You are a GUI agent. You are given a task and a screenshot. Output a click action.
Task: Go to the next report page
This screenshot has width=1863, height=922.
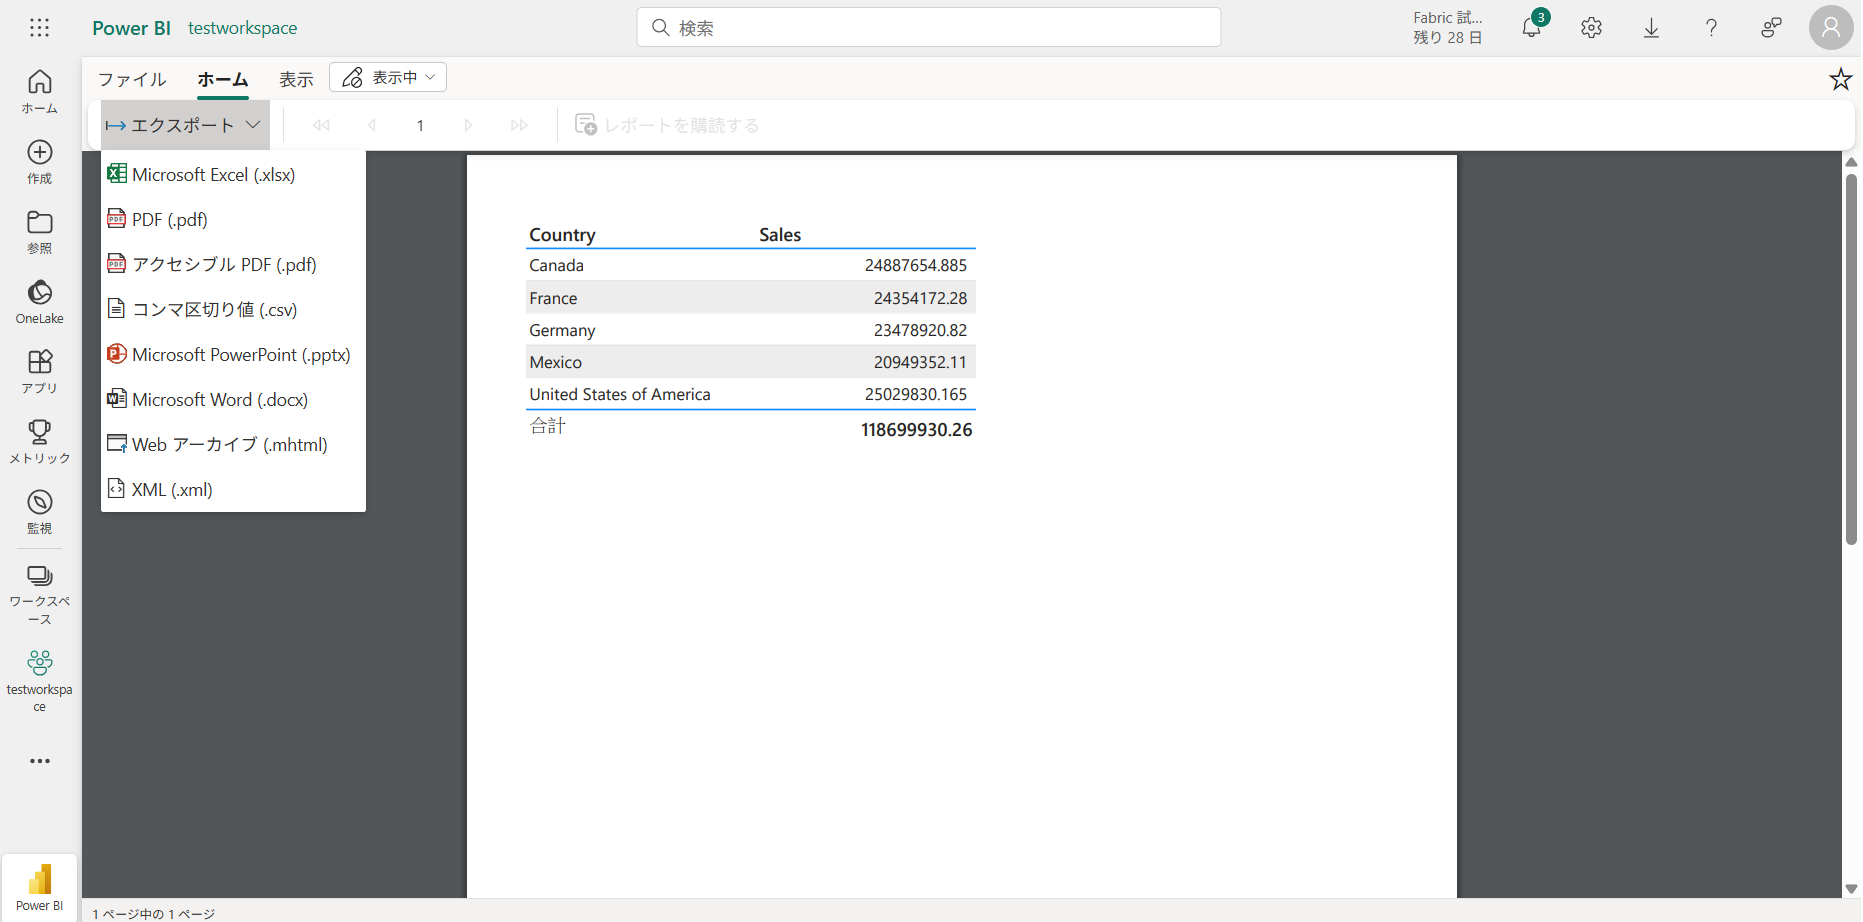[x=468, y=125]
